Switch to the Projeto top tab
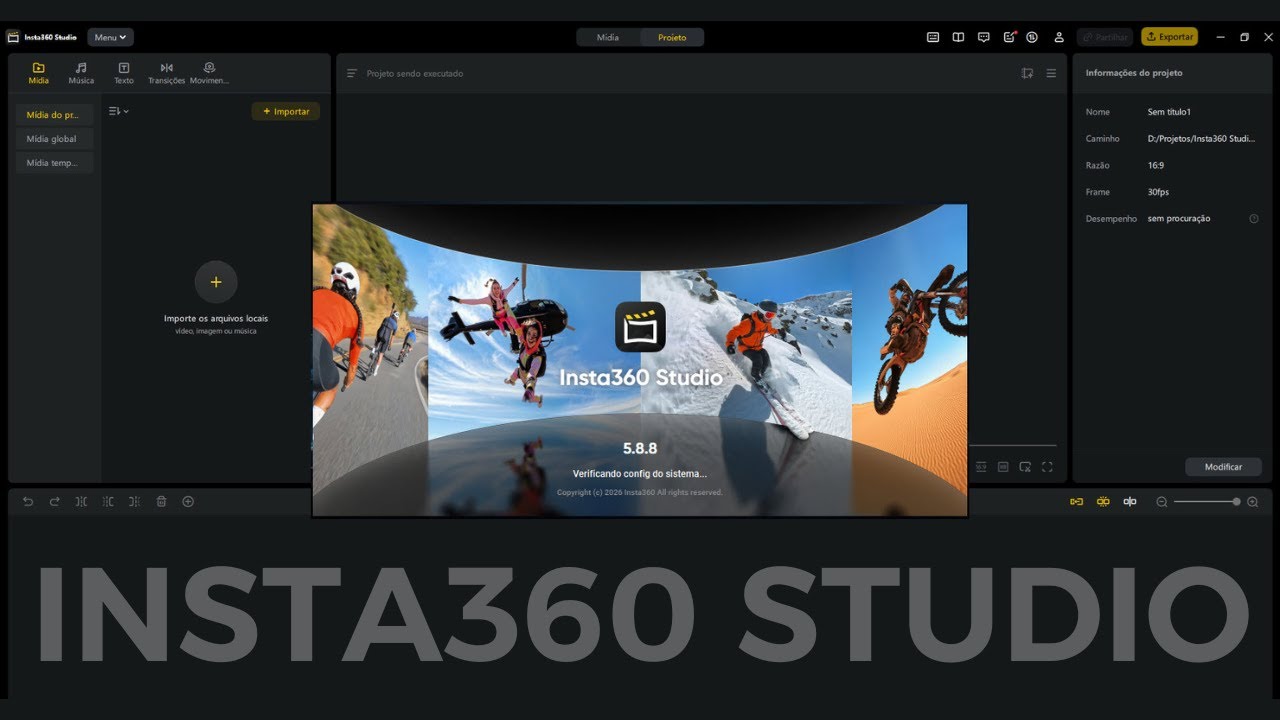This screenshot has width=1280, height=720. (x=672, y=37)
